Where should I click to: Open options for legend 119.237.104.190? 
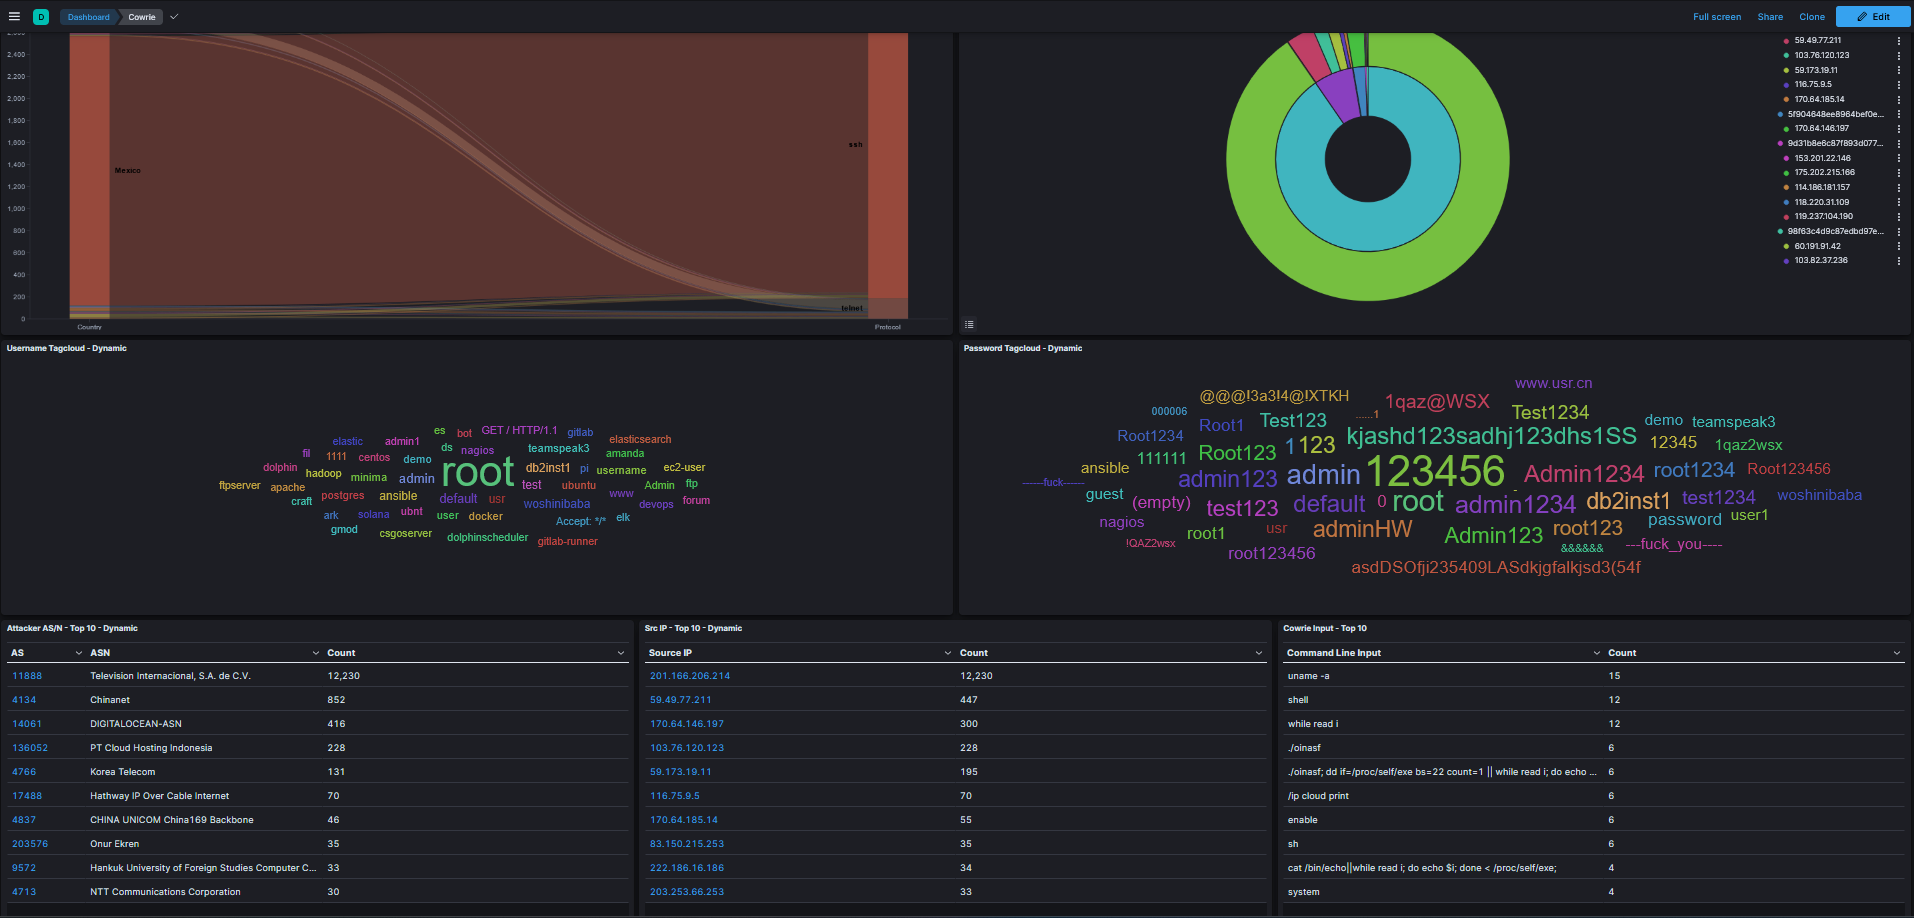(x=1899, y=216)
